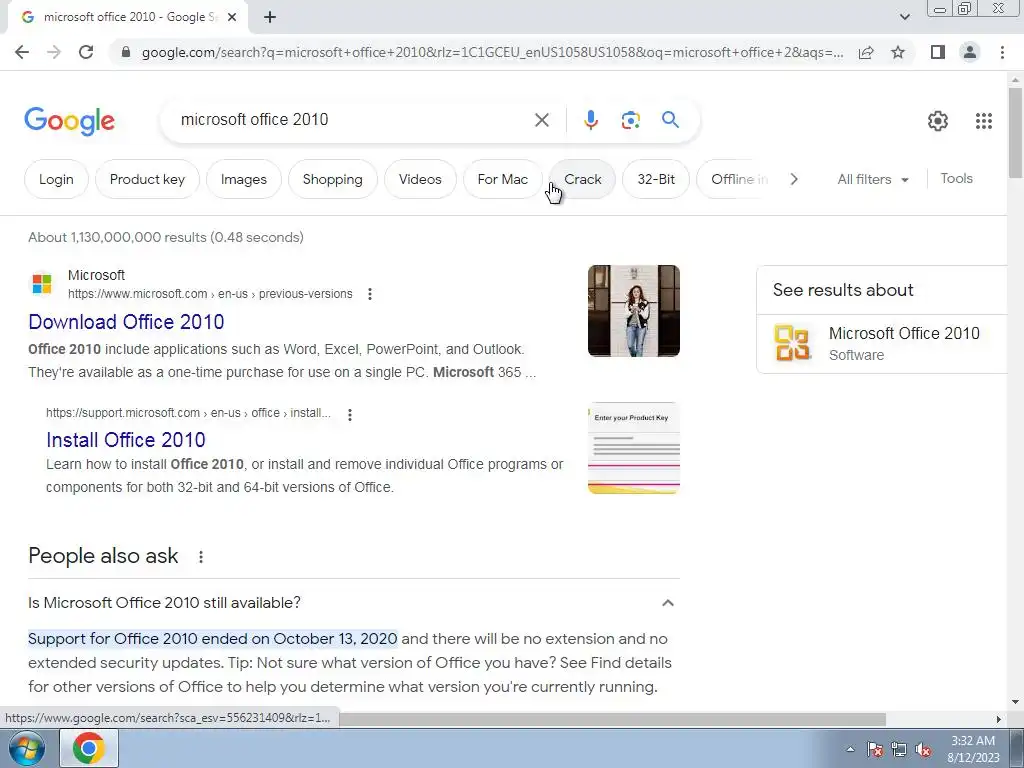Click the Action Center flag tray icon
This screenshot has height=768, width=1024.
[x=875, y=750]
